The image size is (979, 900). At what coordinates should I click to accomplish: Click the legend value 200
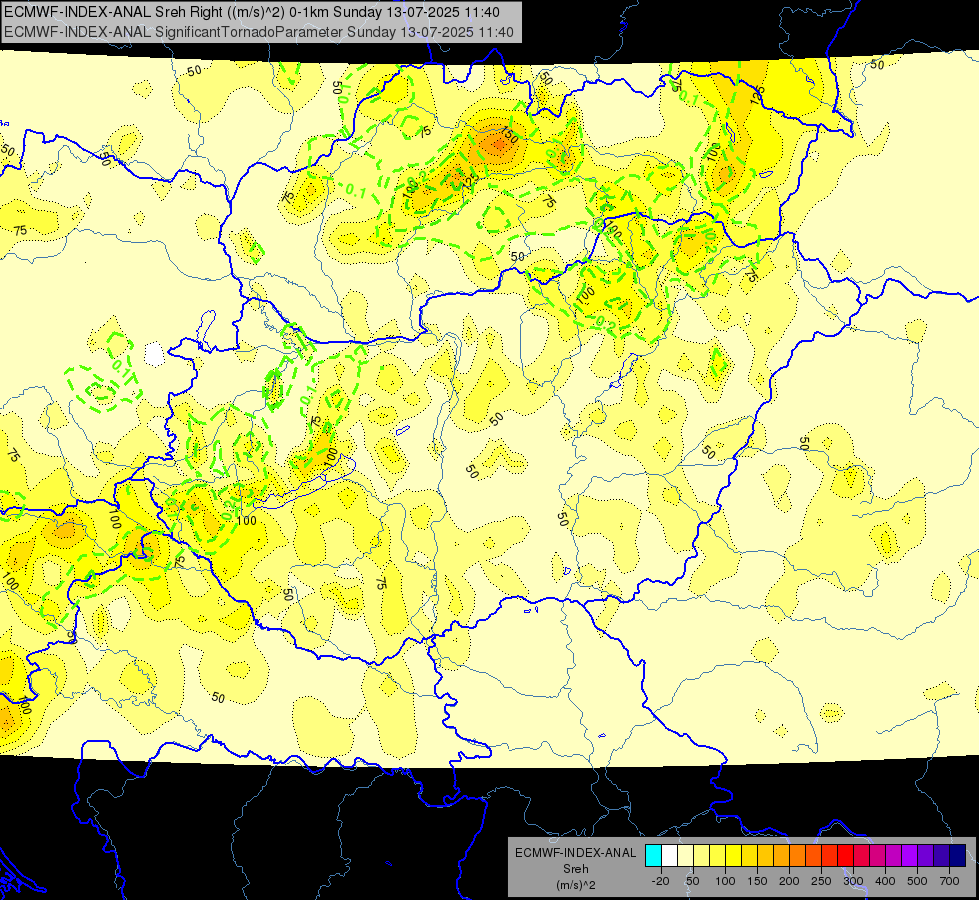pyautogui.click(x=789, y=881)
